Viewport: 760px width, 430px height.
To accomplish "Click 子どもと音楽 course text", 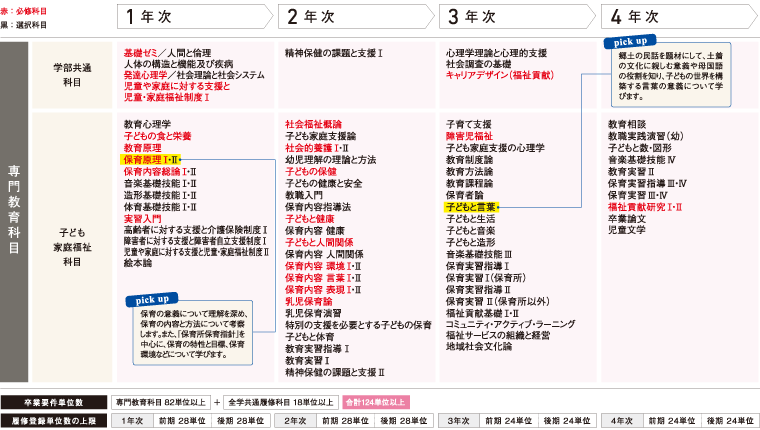I will [471, 231].
